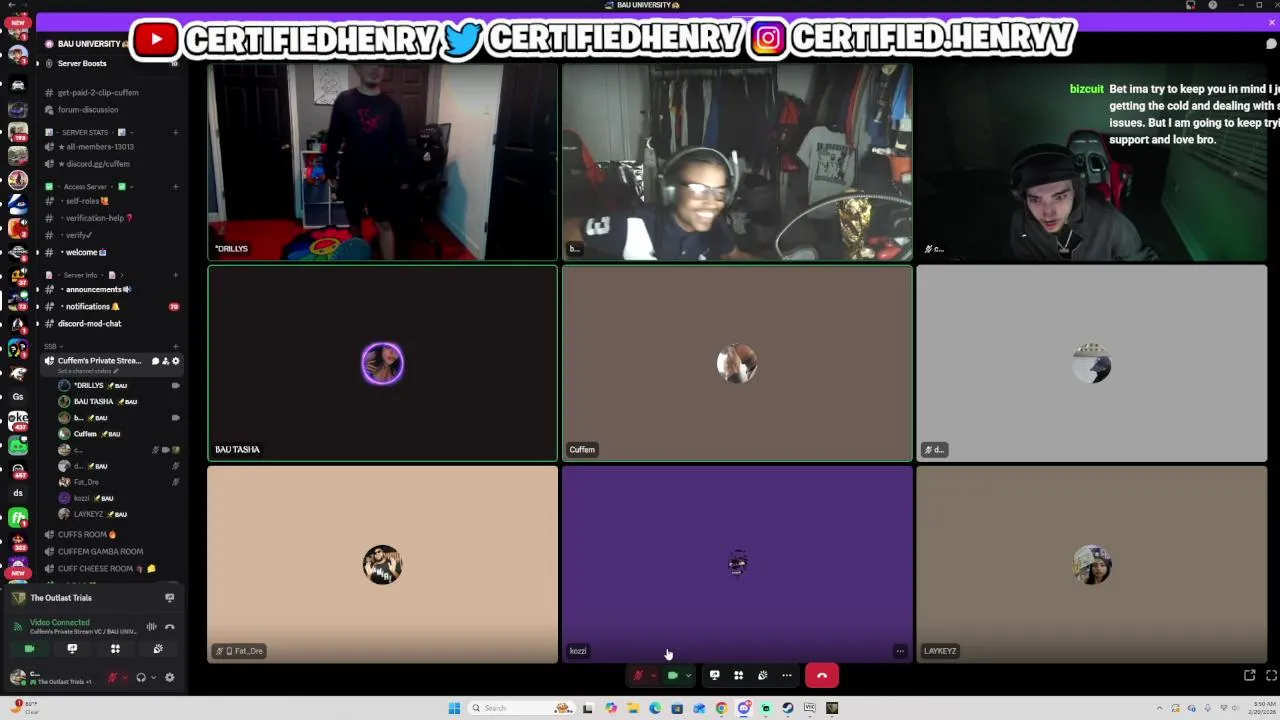Stream The Outlast Trials game
Viewport: 1280px width, 720px height.
[169, 598]
